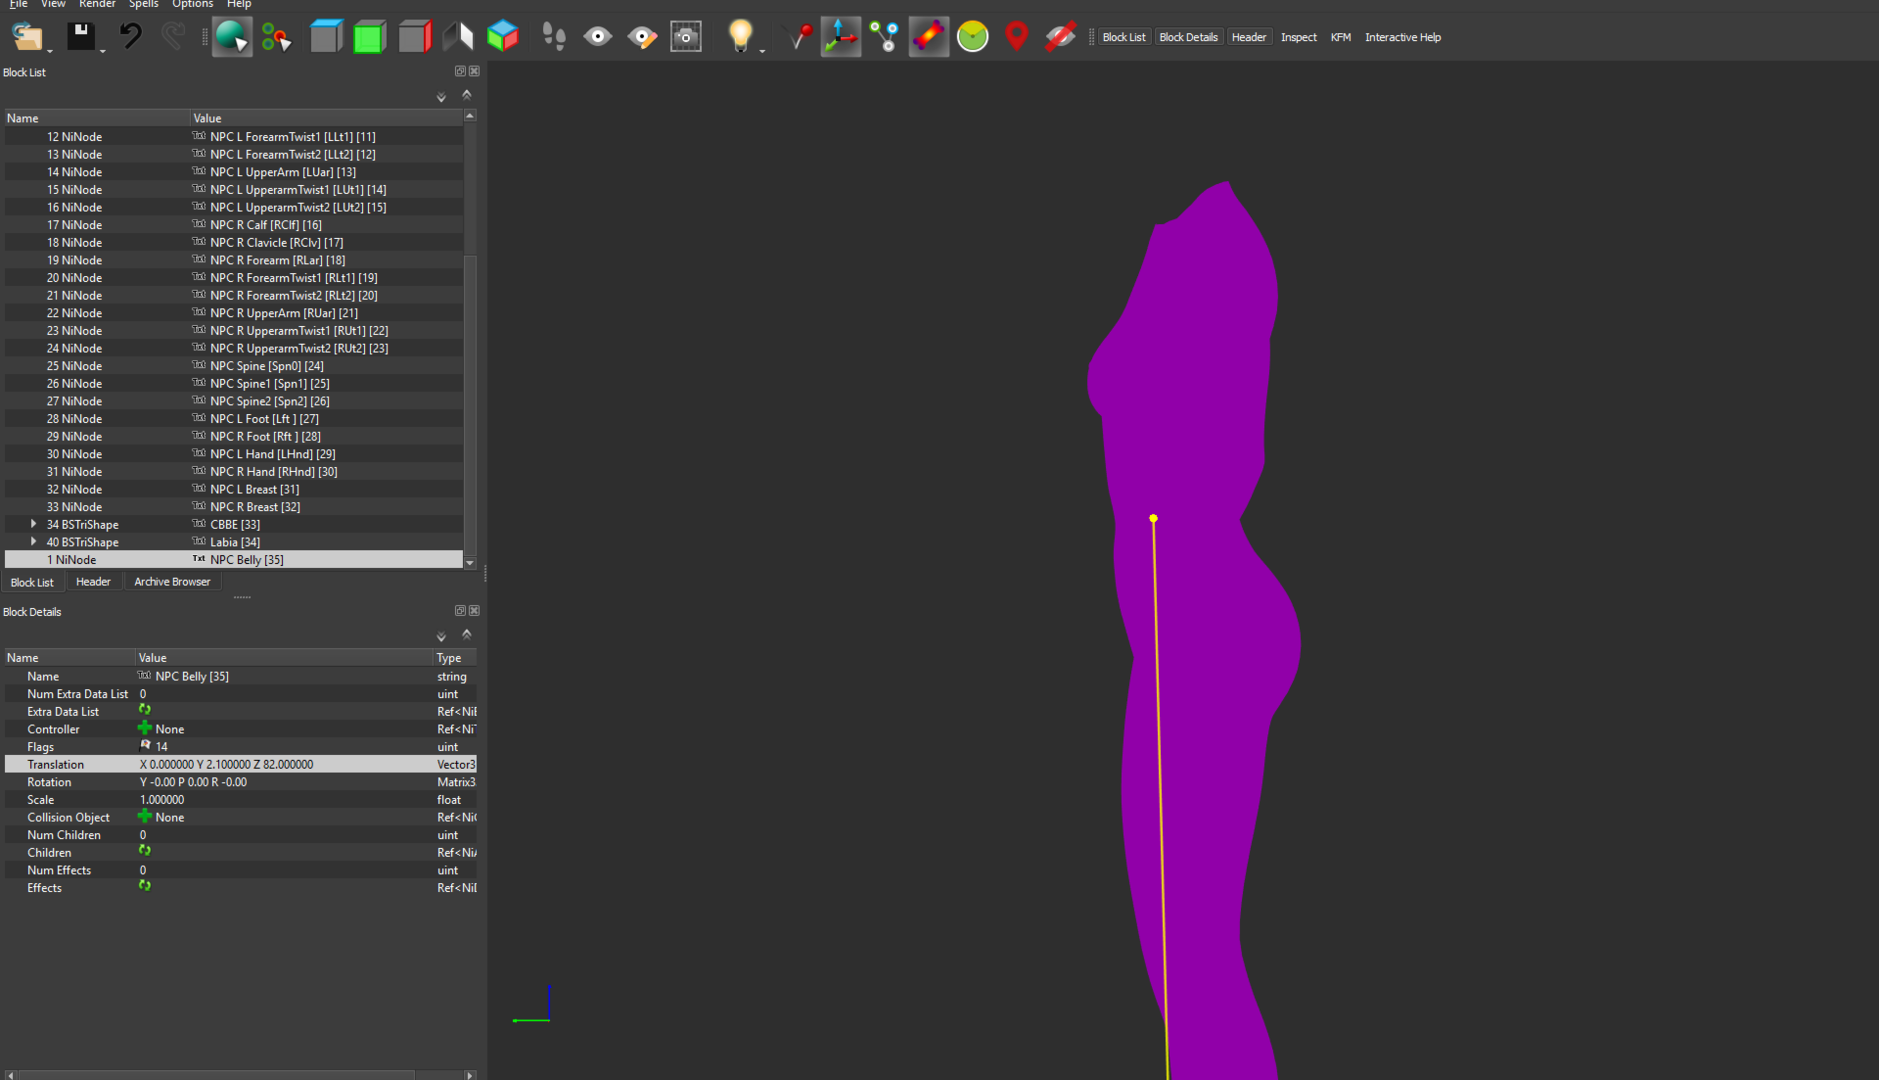Click the lightbulb lighting icon

739,36
